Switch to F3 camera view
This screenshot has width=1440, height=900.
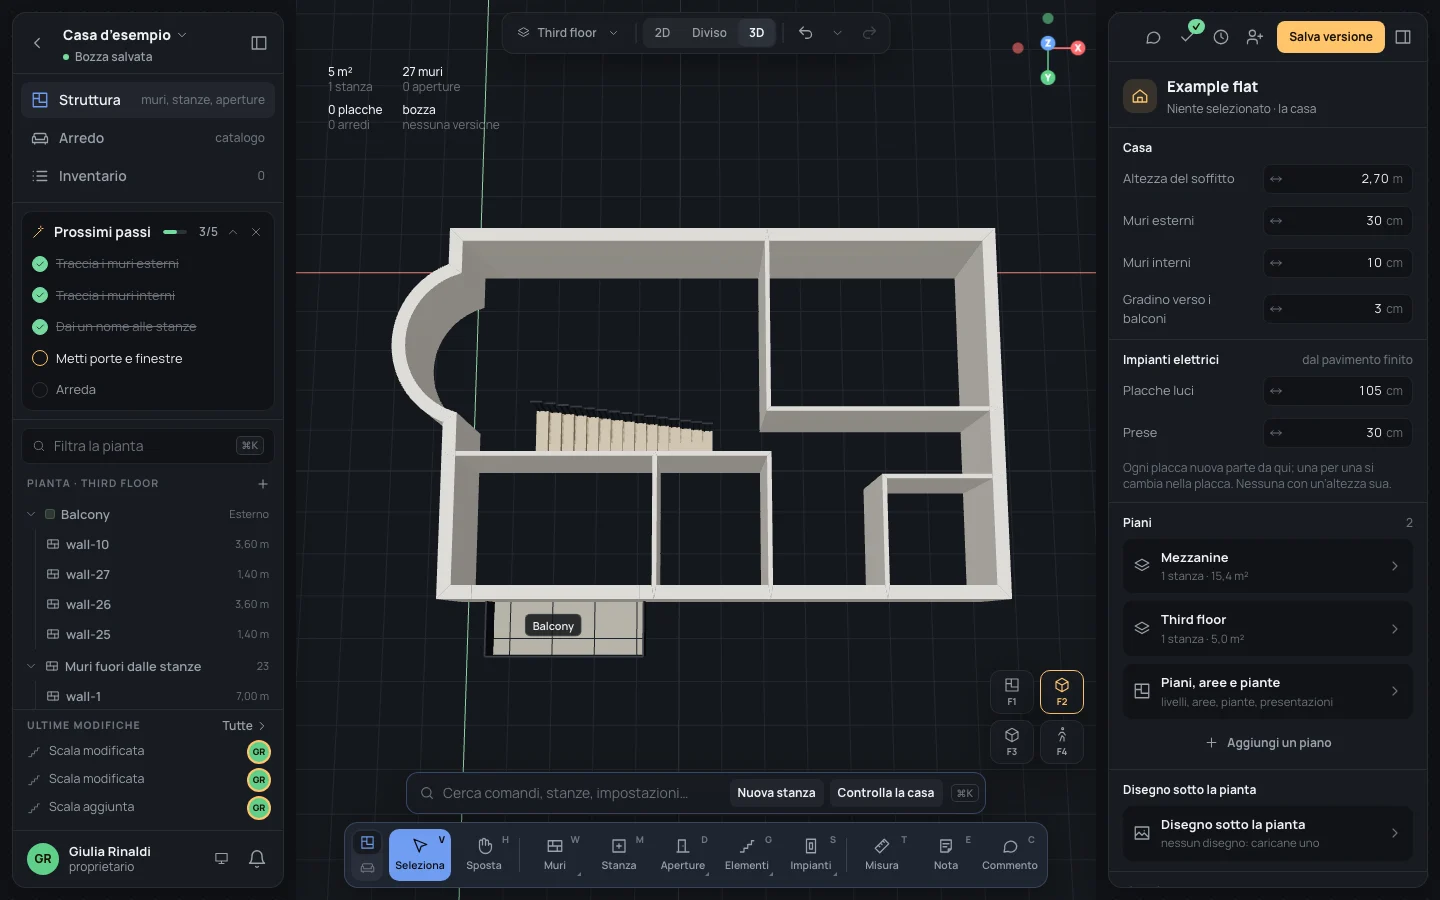tap(1012, 741)
